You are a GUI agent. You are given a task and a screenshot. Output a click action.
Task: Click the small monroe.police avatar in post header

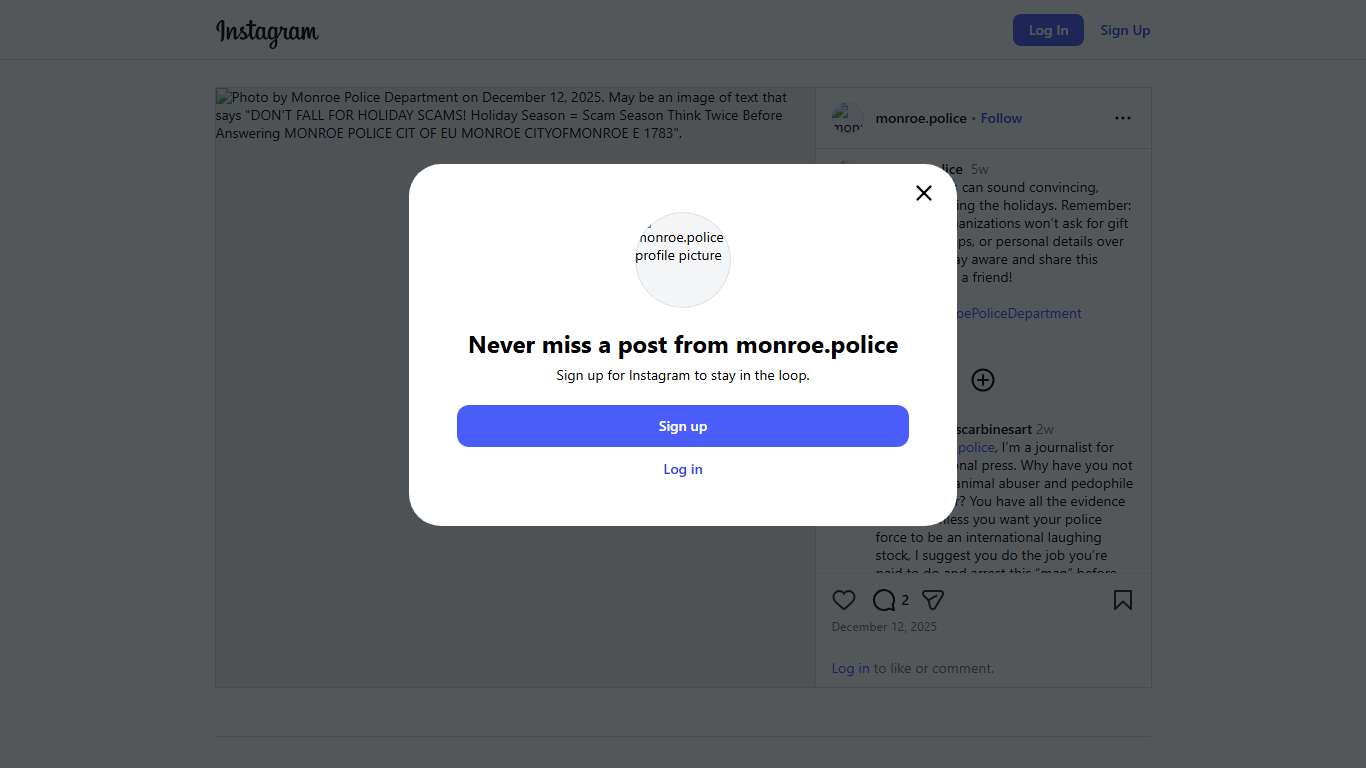coord(848,119)
